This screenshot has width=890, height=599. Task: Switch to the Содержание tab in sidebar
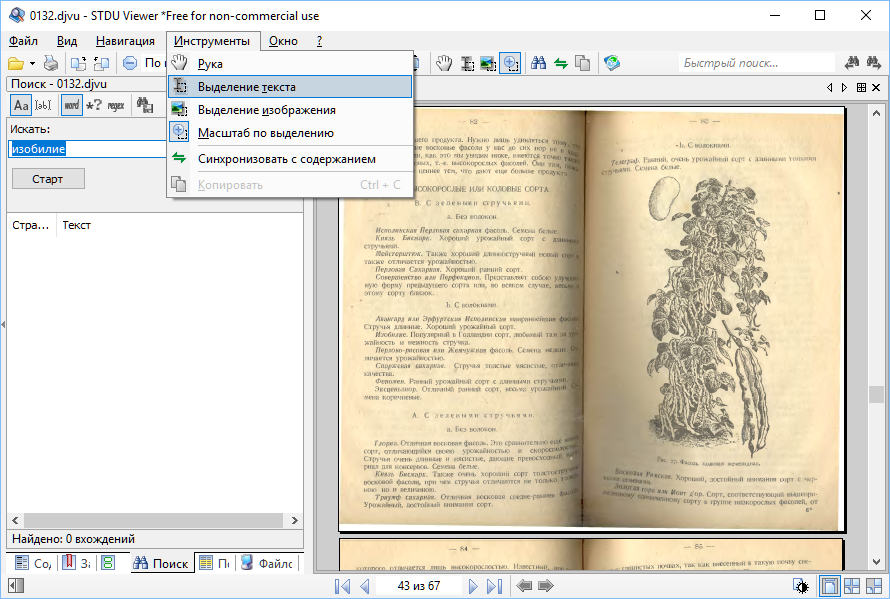point(32,563)
